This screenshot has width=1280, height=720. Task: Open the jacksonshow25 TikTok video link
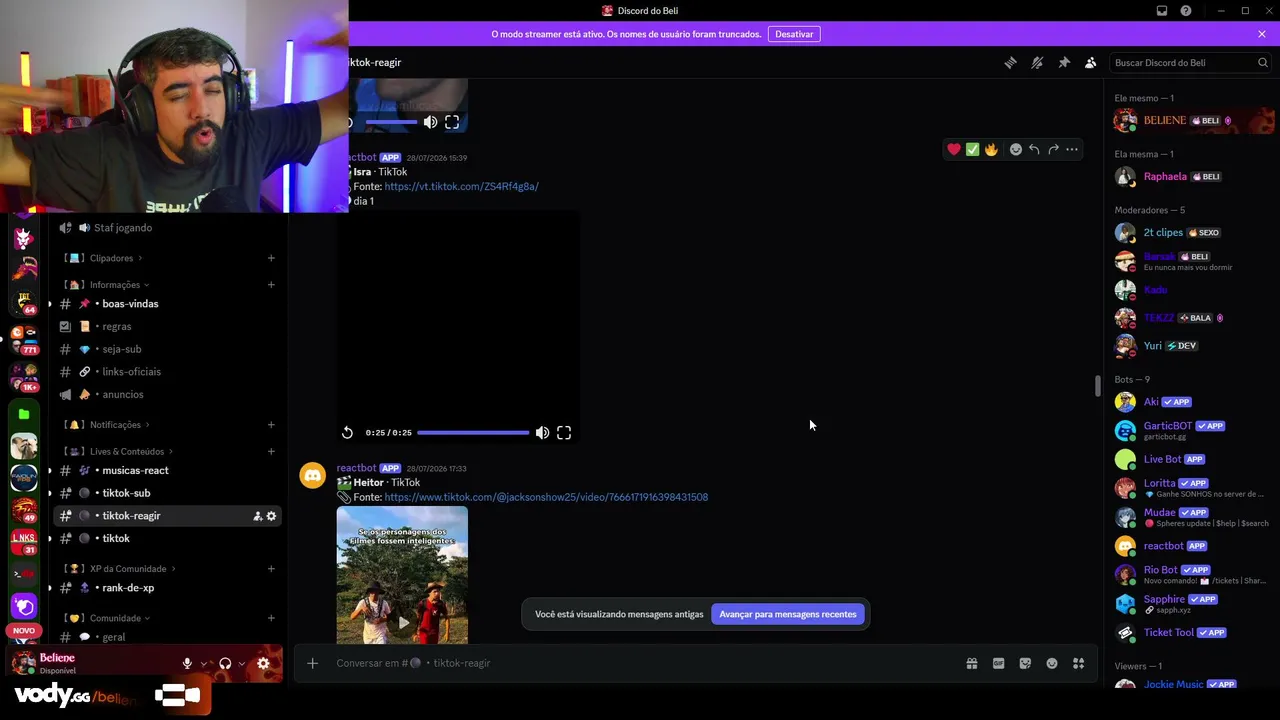point(546,497)
